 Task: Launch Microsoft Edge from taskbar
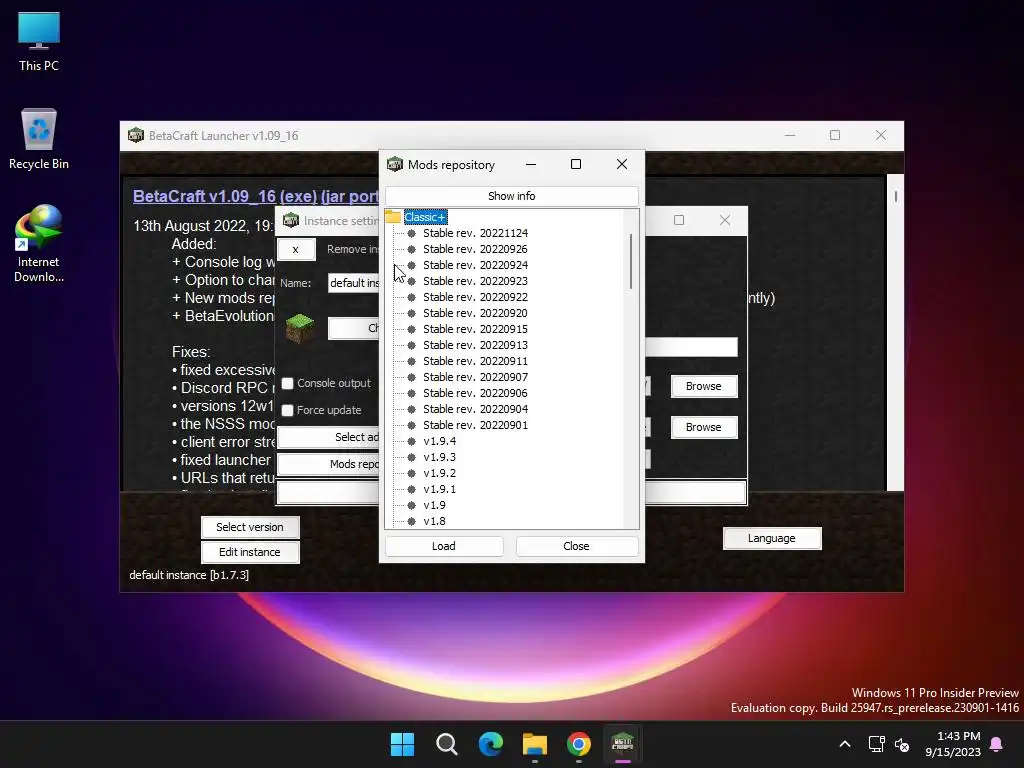coord(490,744)
